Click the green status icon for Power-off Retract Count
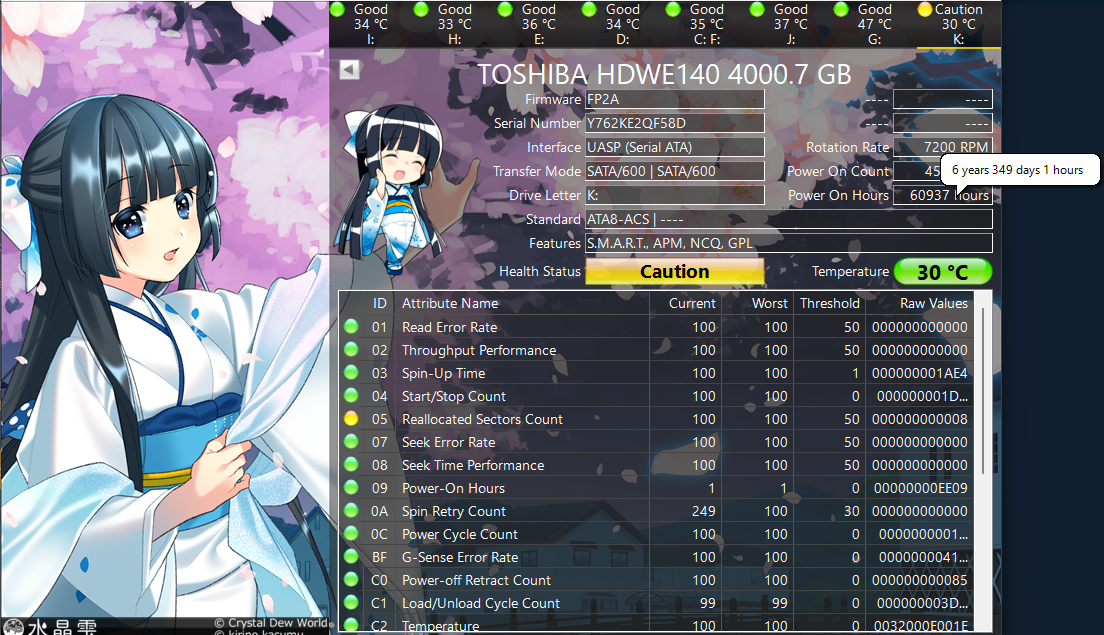 351,580
